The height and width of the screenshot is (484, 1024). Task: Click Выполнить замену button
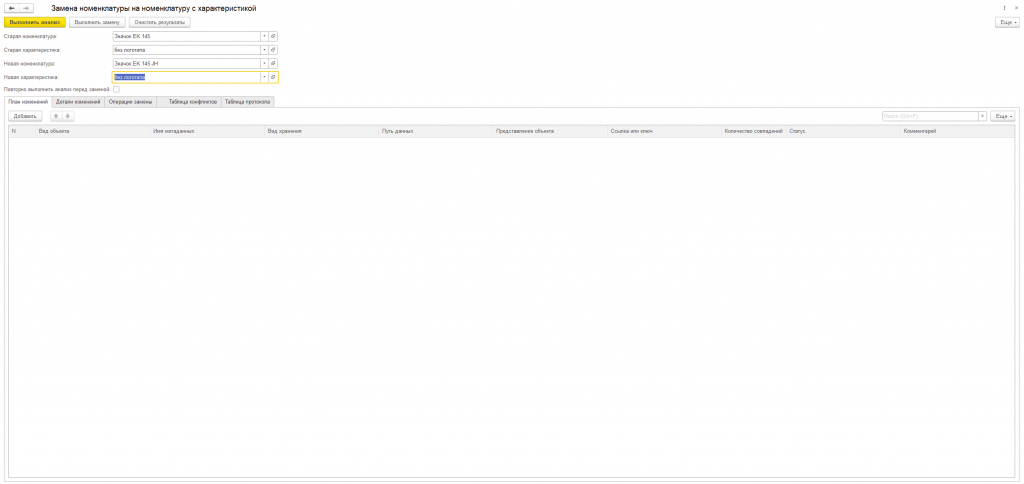(97, 22)
